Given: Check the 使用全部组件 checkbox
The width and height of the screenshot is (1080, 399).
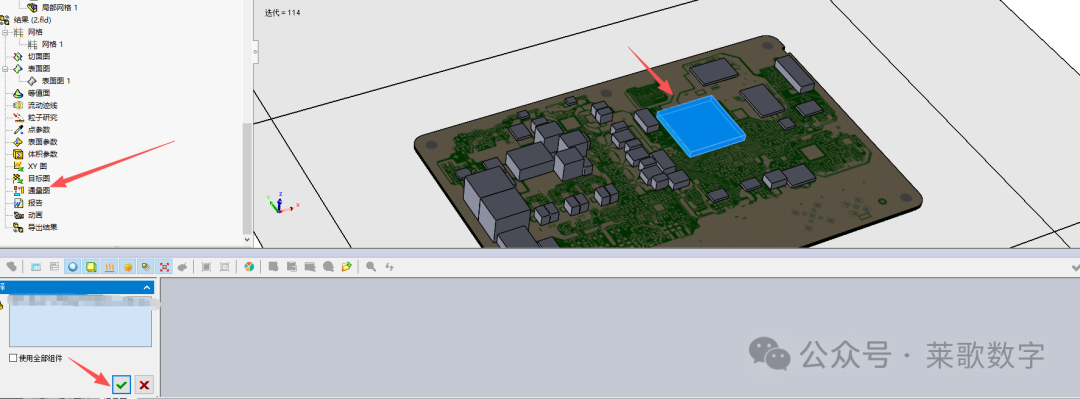Looking at the screenshot, I should (13, 358).
